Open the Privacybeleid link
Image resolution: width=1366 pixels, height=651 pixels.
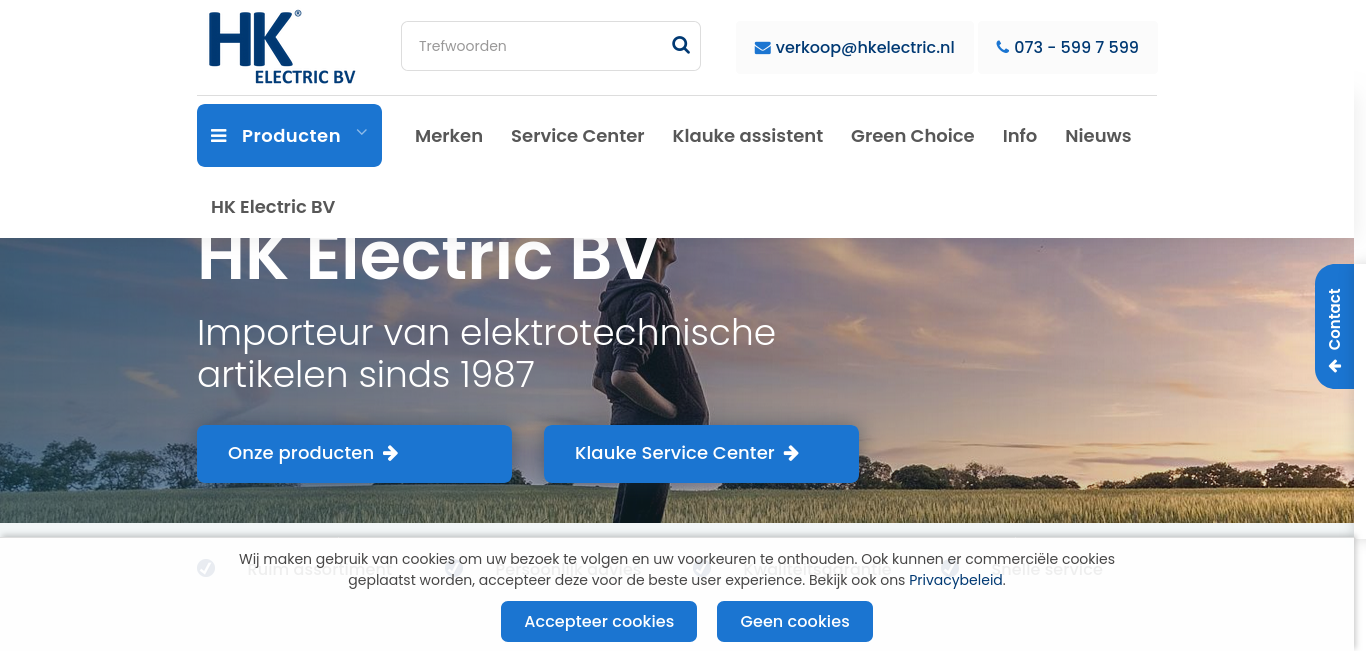[956, 580]
